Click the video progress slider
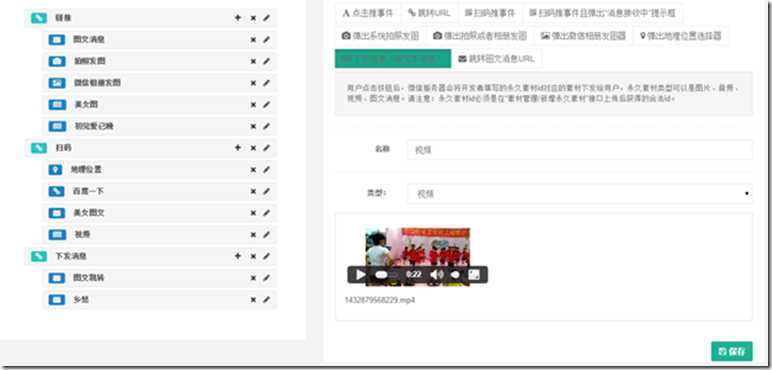This screenshot has width=772, height=370. pos(386,275)
